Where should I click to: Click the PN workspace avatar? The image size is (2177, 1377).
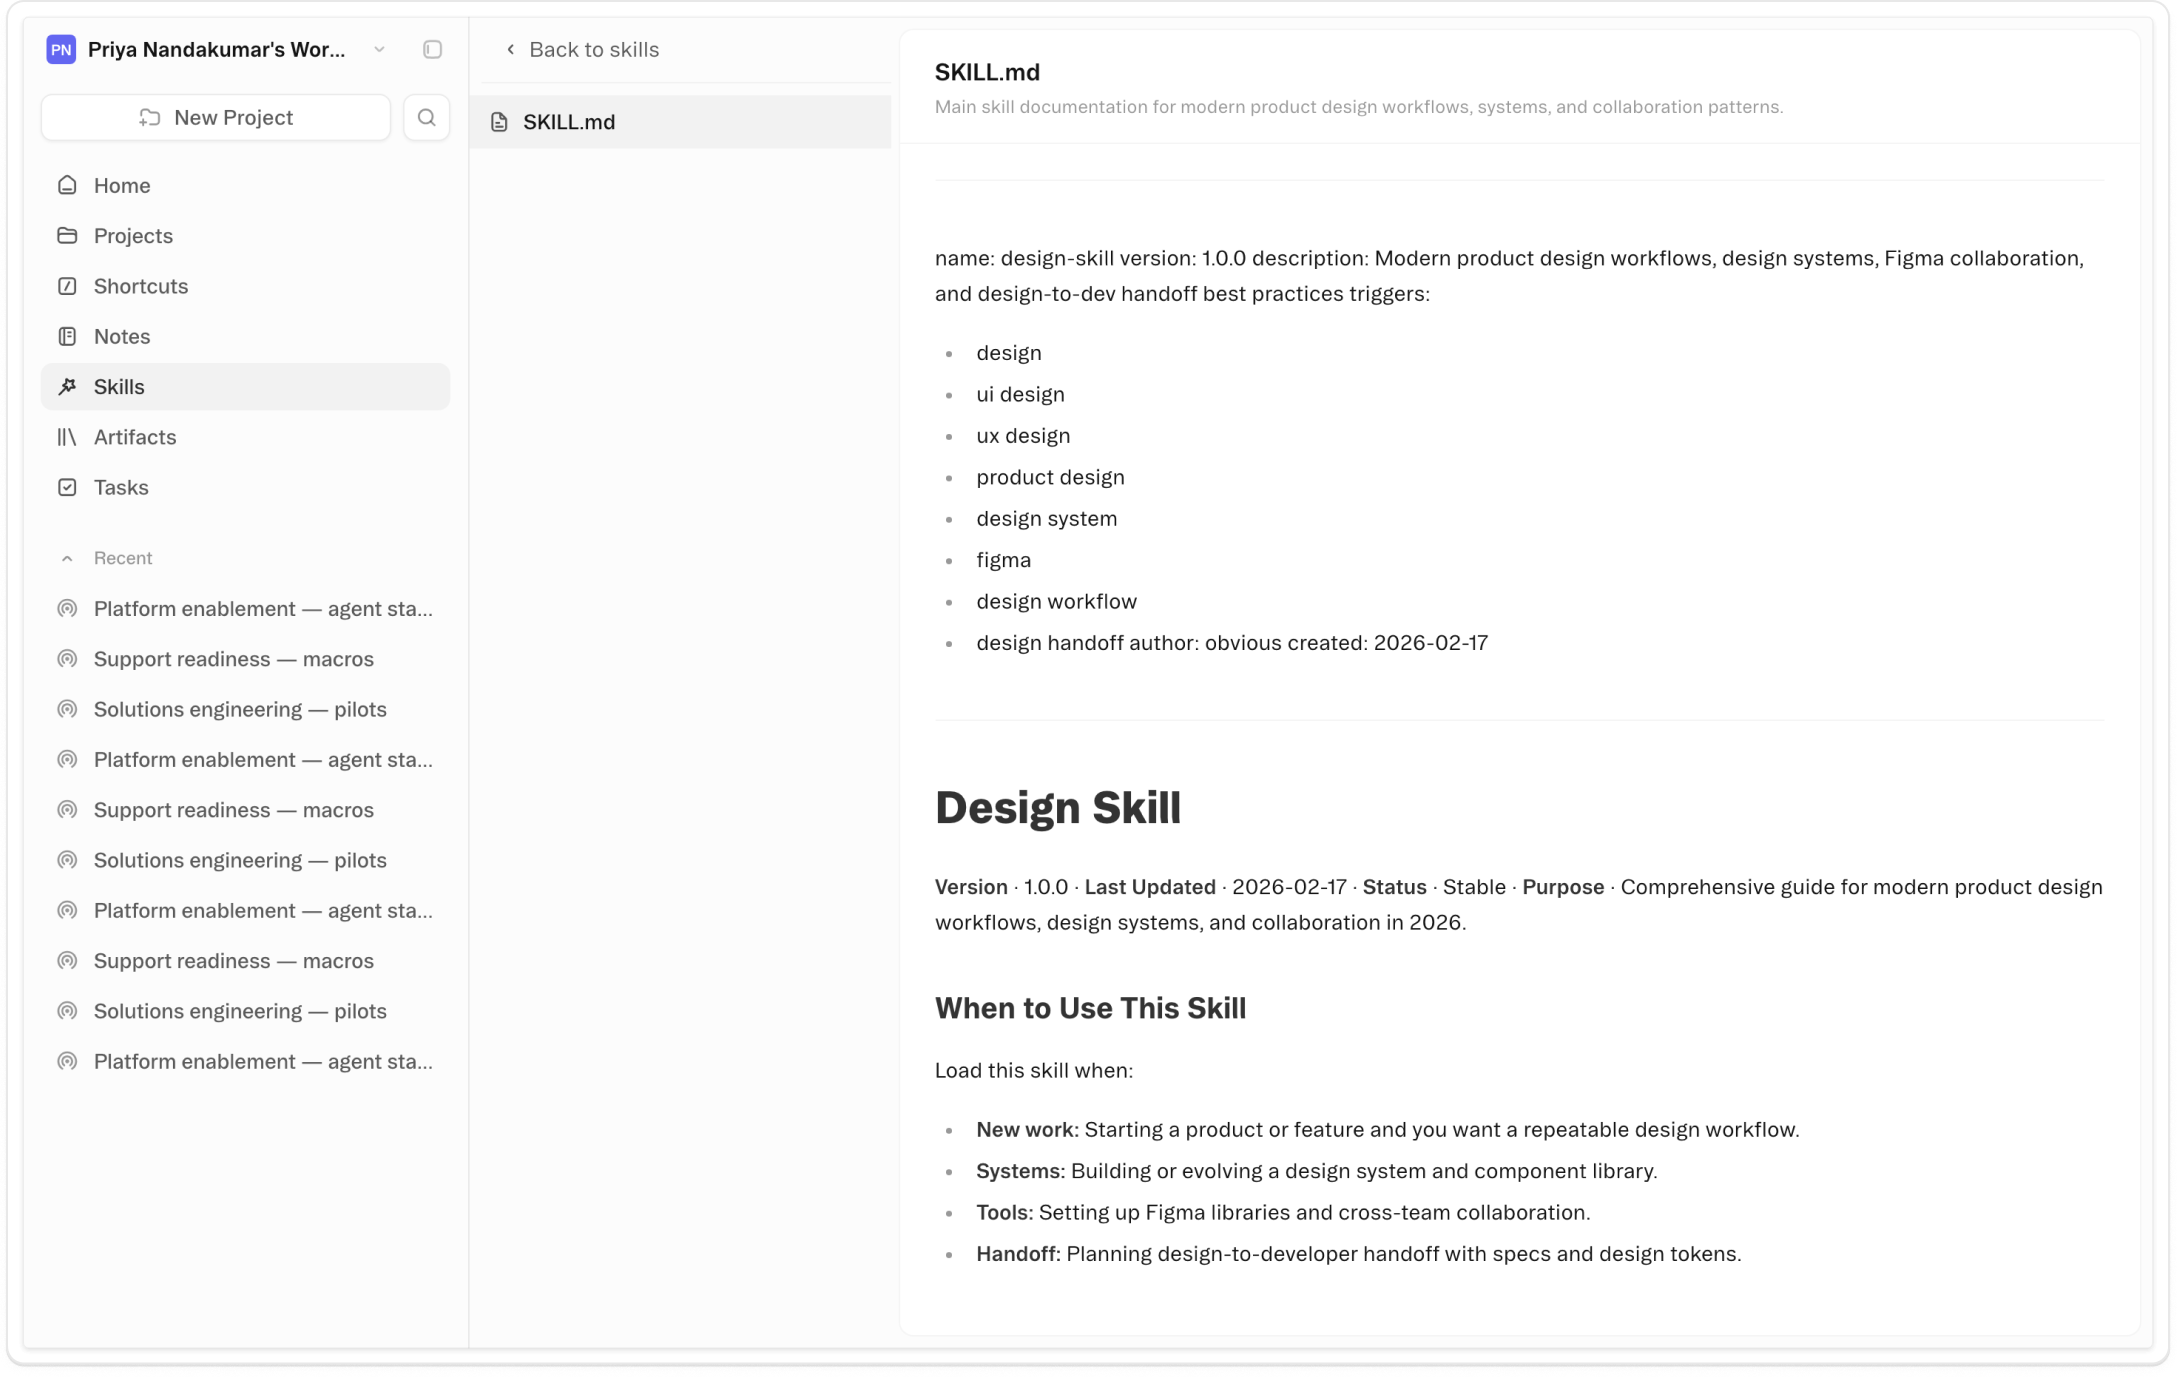(x=61, y=50)
